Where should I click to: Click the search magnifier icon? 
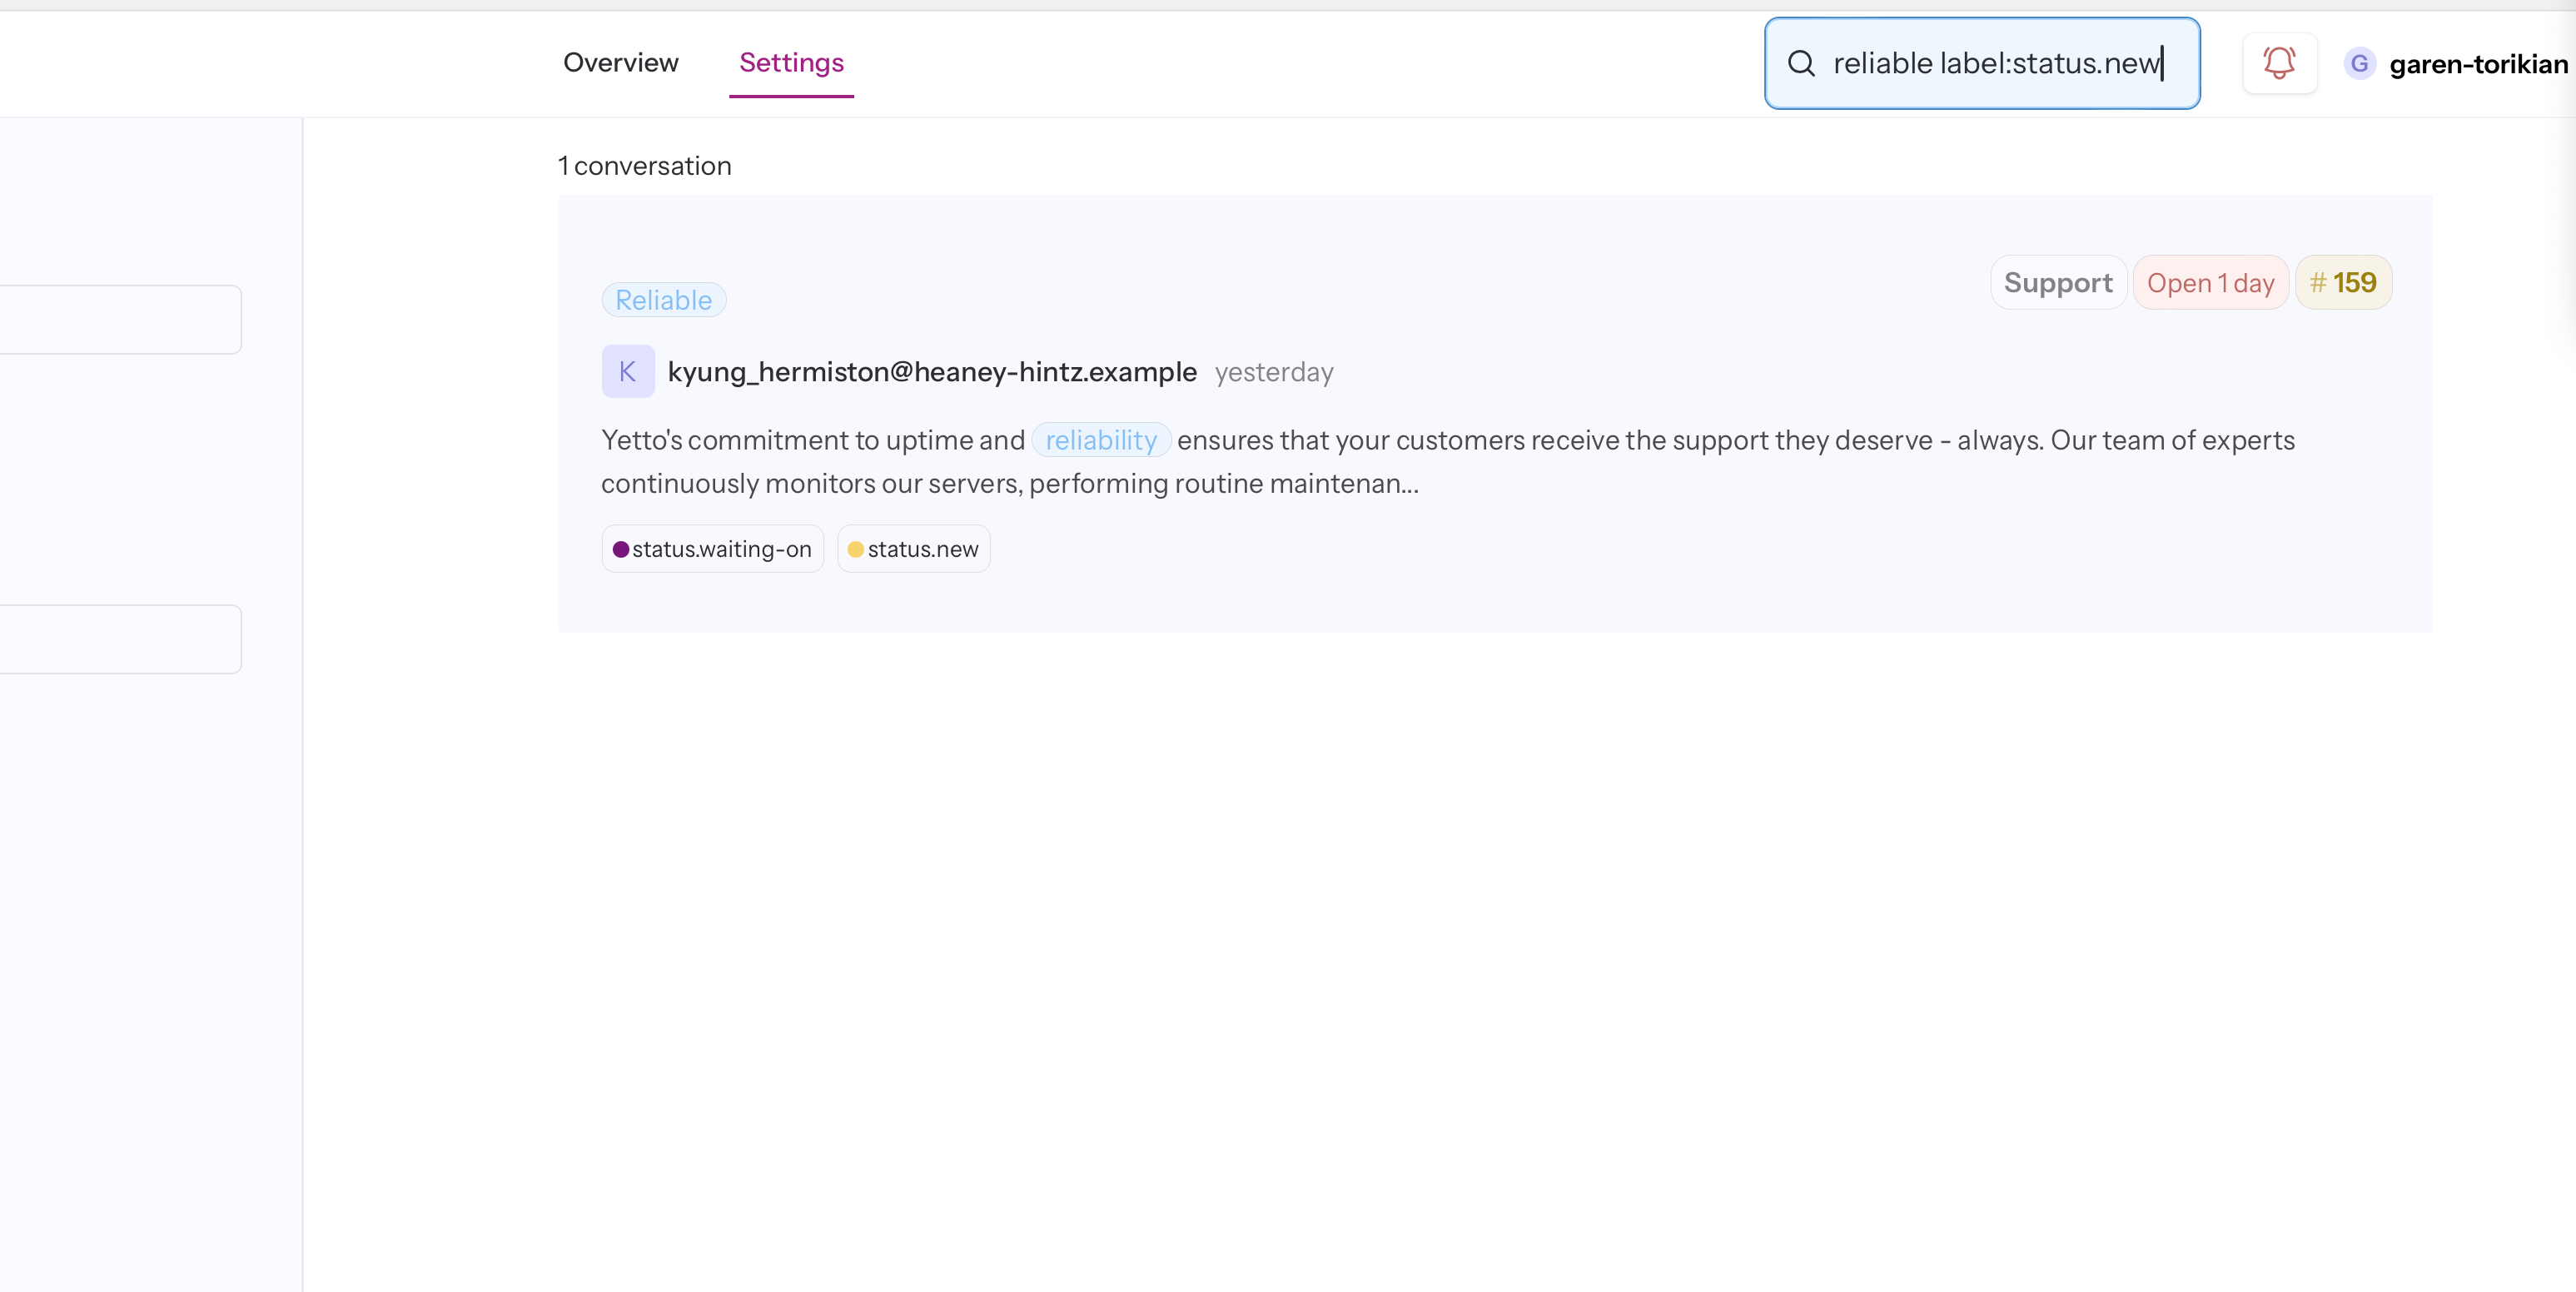pos(1801,63)
